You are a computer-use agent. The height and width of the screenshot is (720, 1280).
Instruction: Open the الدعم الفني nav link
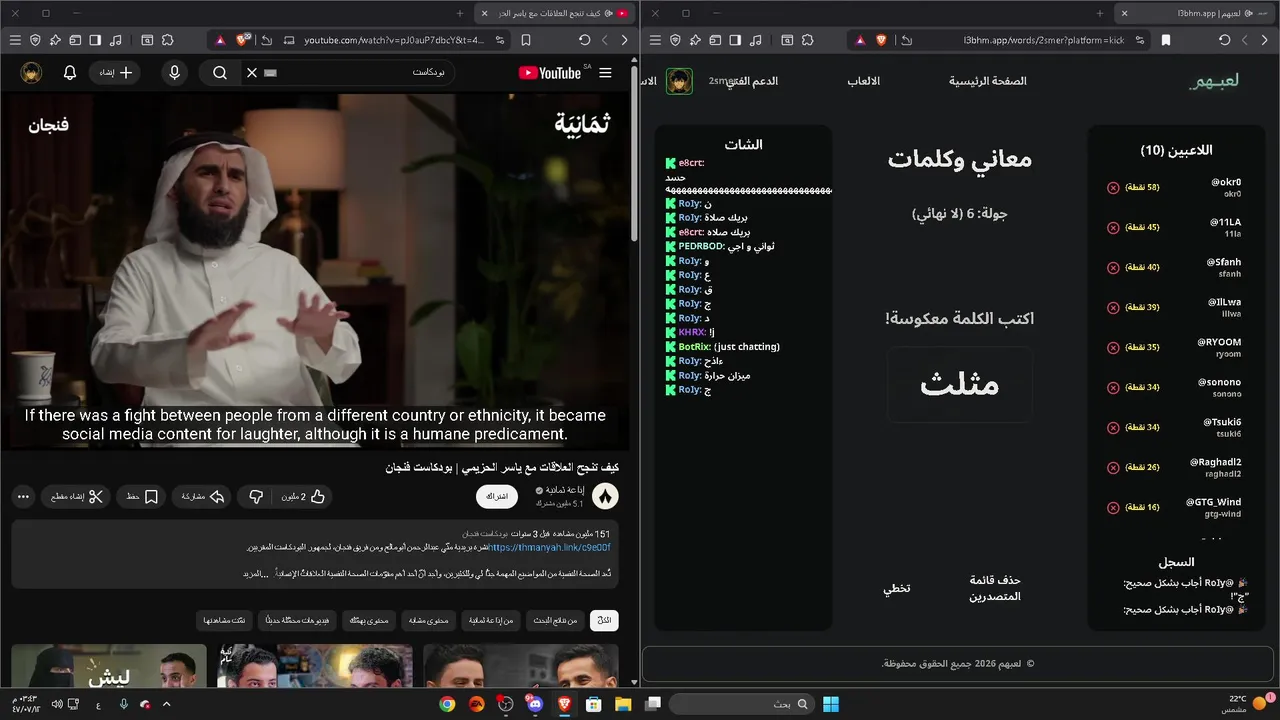[752, 81]
